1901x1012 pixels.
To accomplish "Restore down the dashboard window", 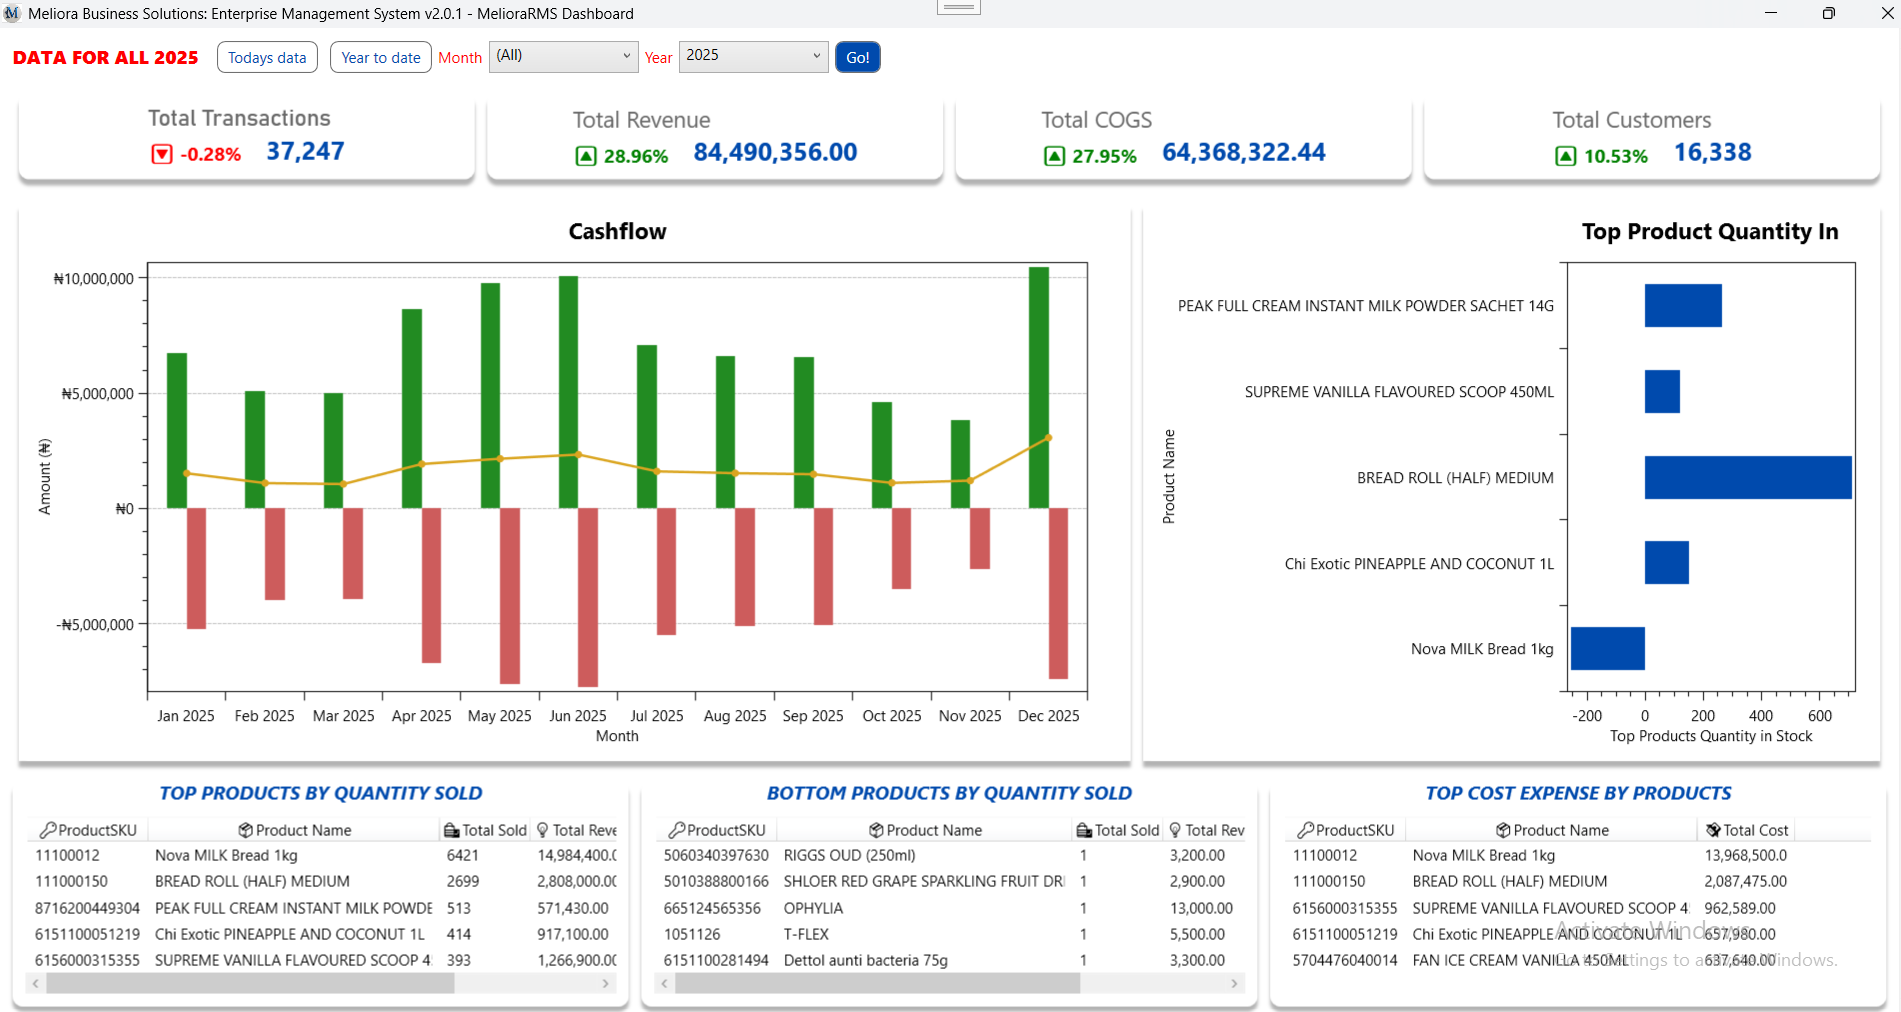I will coord(1828,13).
